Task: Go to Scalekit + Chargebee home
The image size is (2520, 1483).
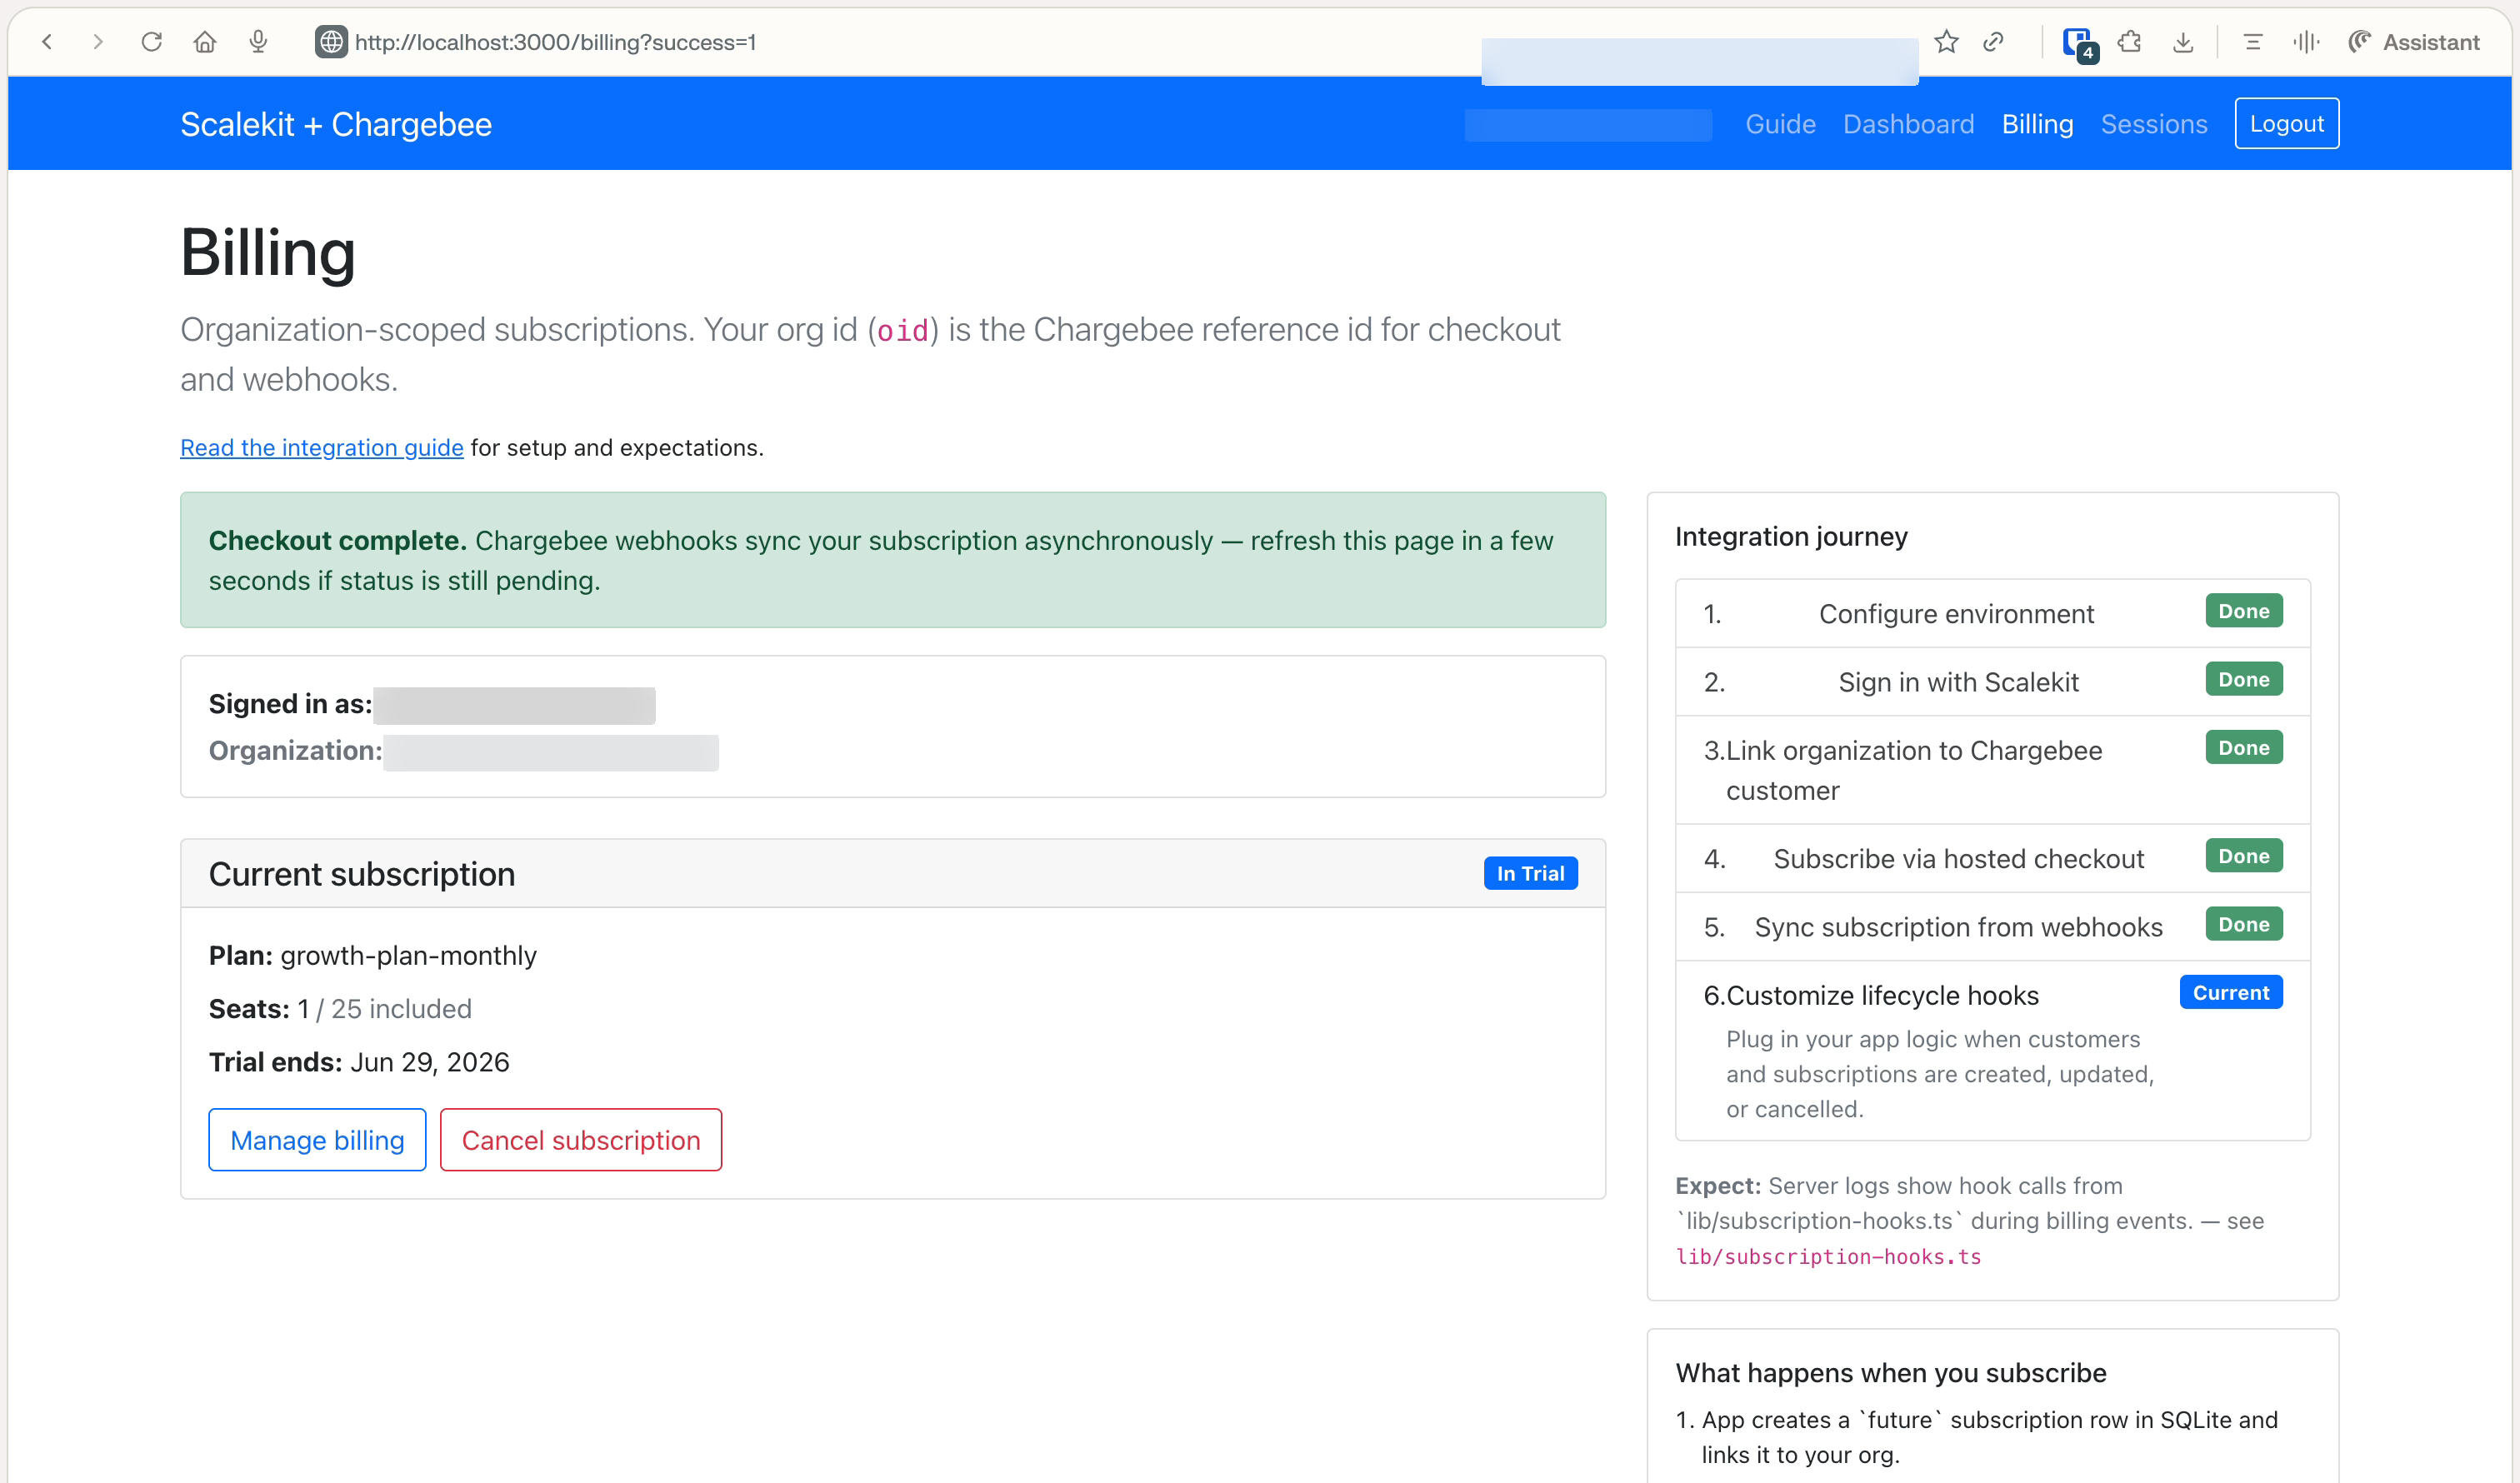Action: [336, 124]
